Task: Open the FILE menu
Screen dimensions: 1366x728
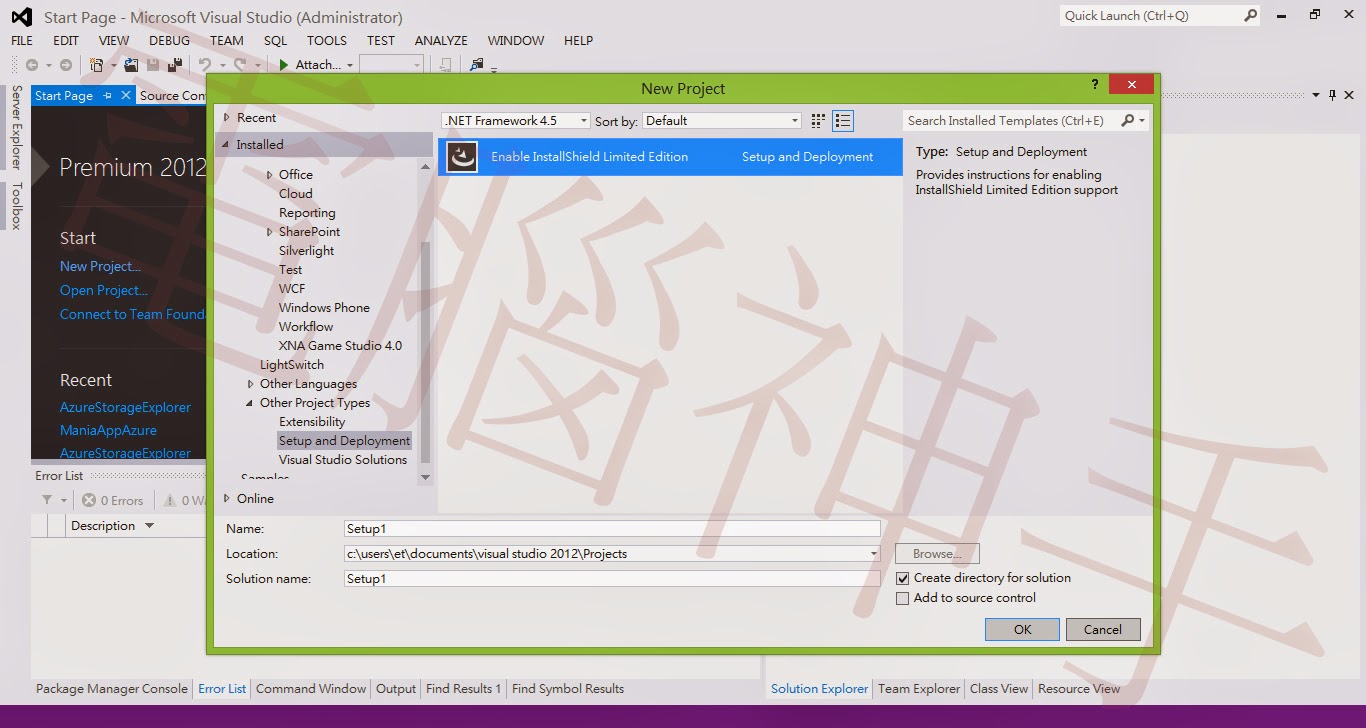Action: click(22, 41)
